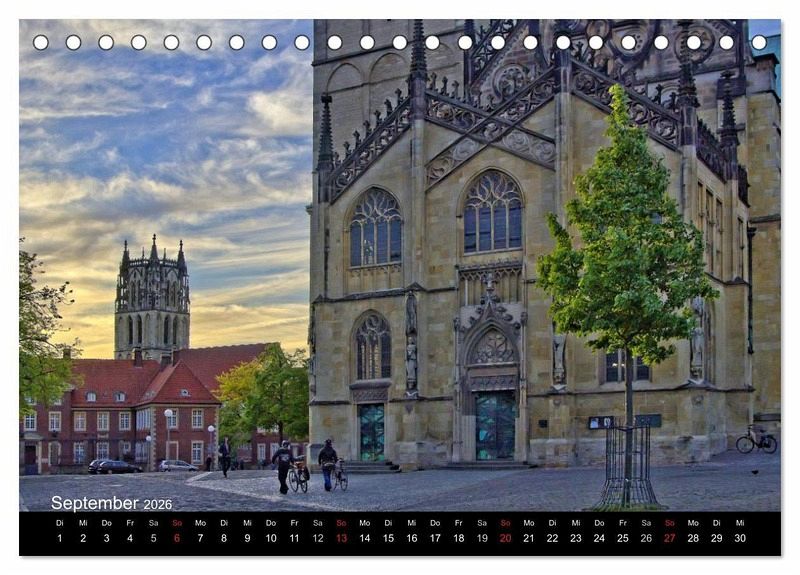Click the red brick building
Viewport: 800px width, 575px height.
point(120,410)
